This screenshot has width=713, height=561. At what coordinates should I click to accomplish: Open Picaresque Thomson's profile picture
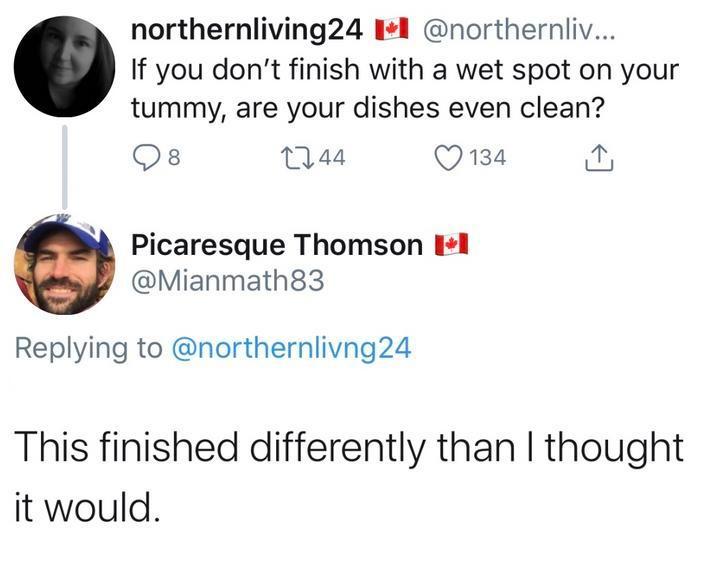pyautogui.click(x=64, y=264)
